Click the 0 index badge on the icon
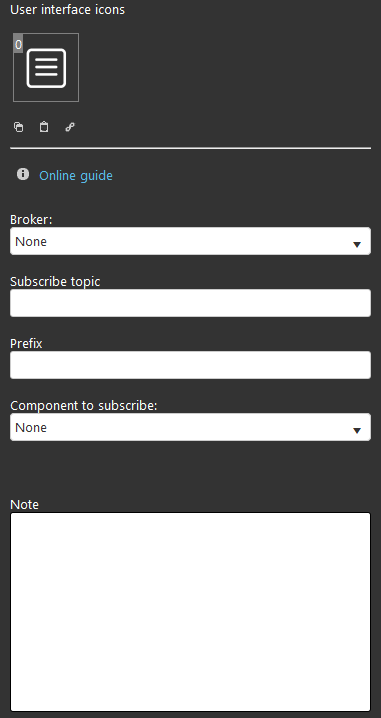The image size is (381, 718). click(x=18, y=44)
